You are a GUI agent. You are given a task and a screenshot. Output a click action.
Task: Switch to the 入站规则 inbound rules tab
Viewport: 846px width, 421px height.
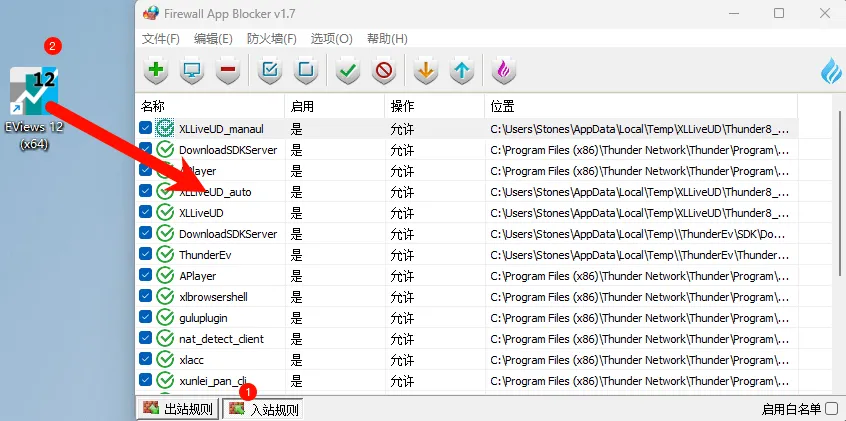[x=263, y=409]
